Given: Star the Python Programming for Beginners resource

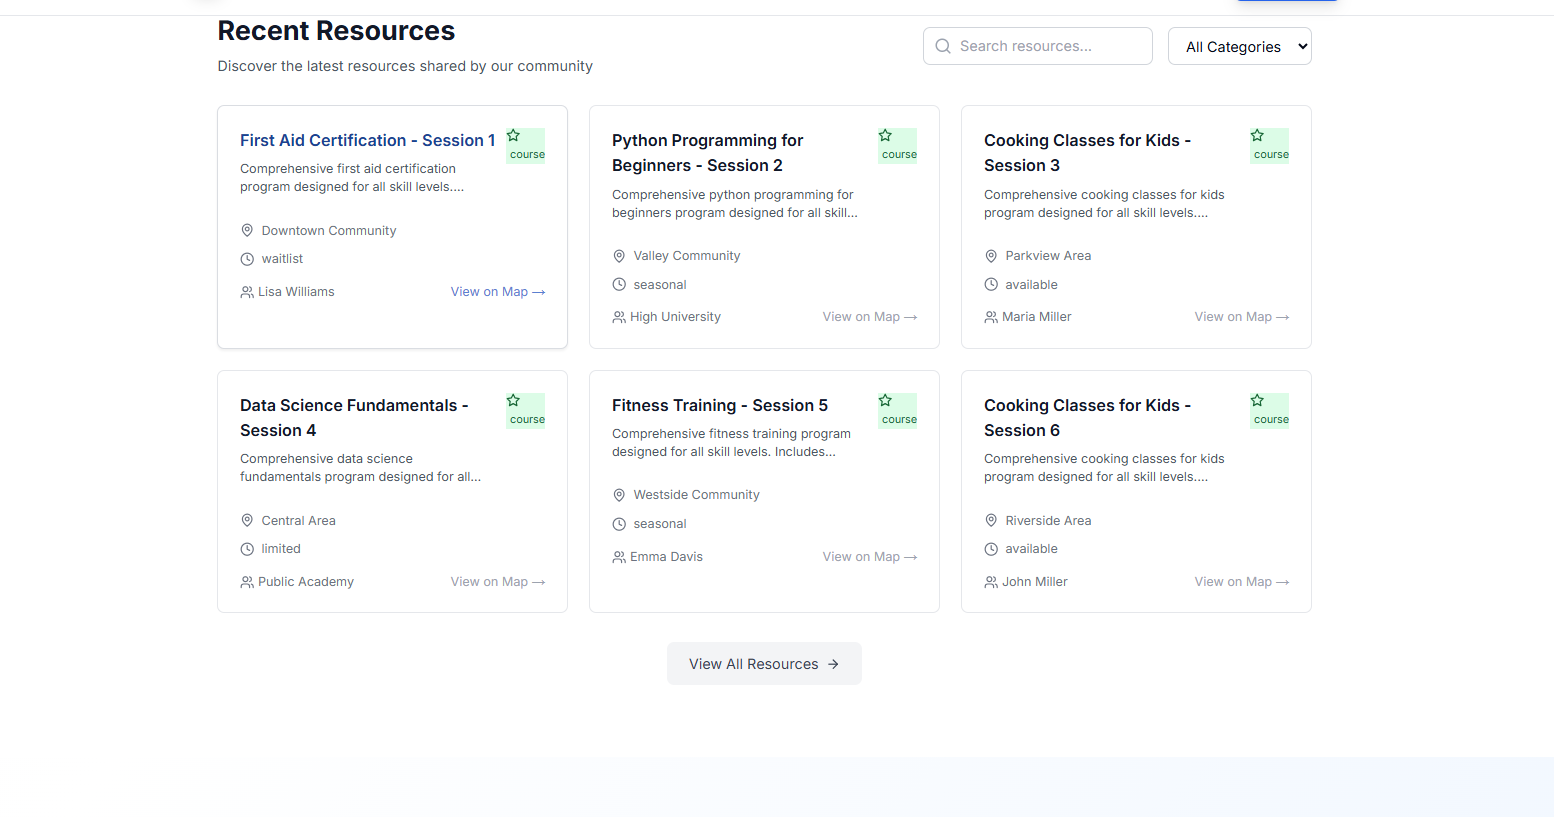Looking at the screenshot, I should [885, 136].
